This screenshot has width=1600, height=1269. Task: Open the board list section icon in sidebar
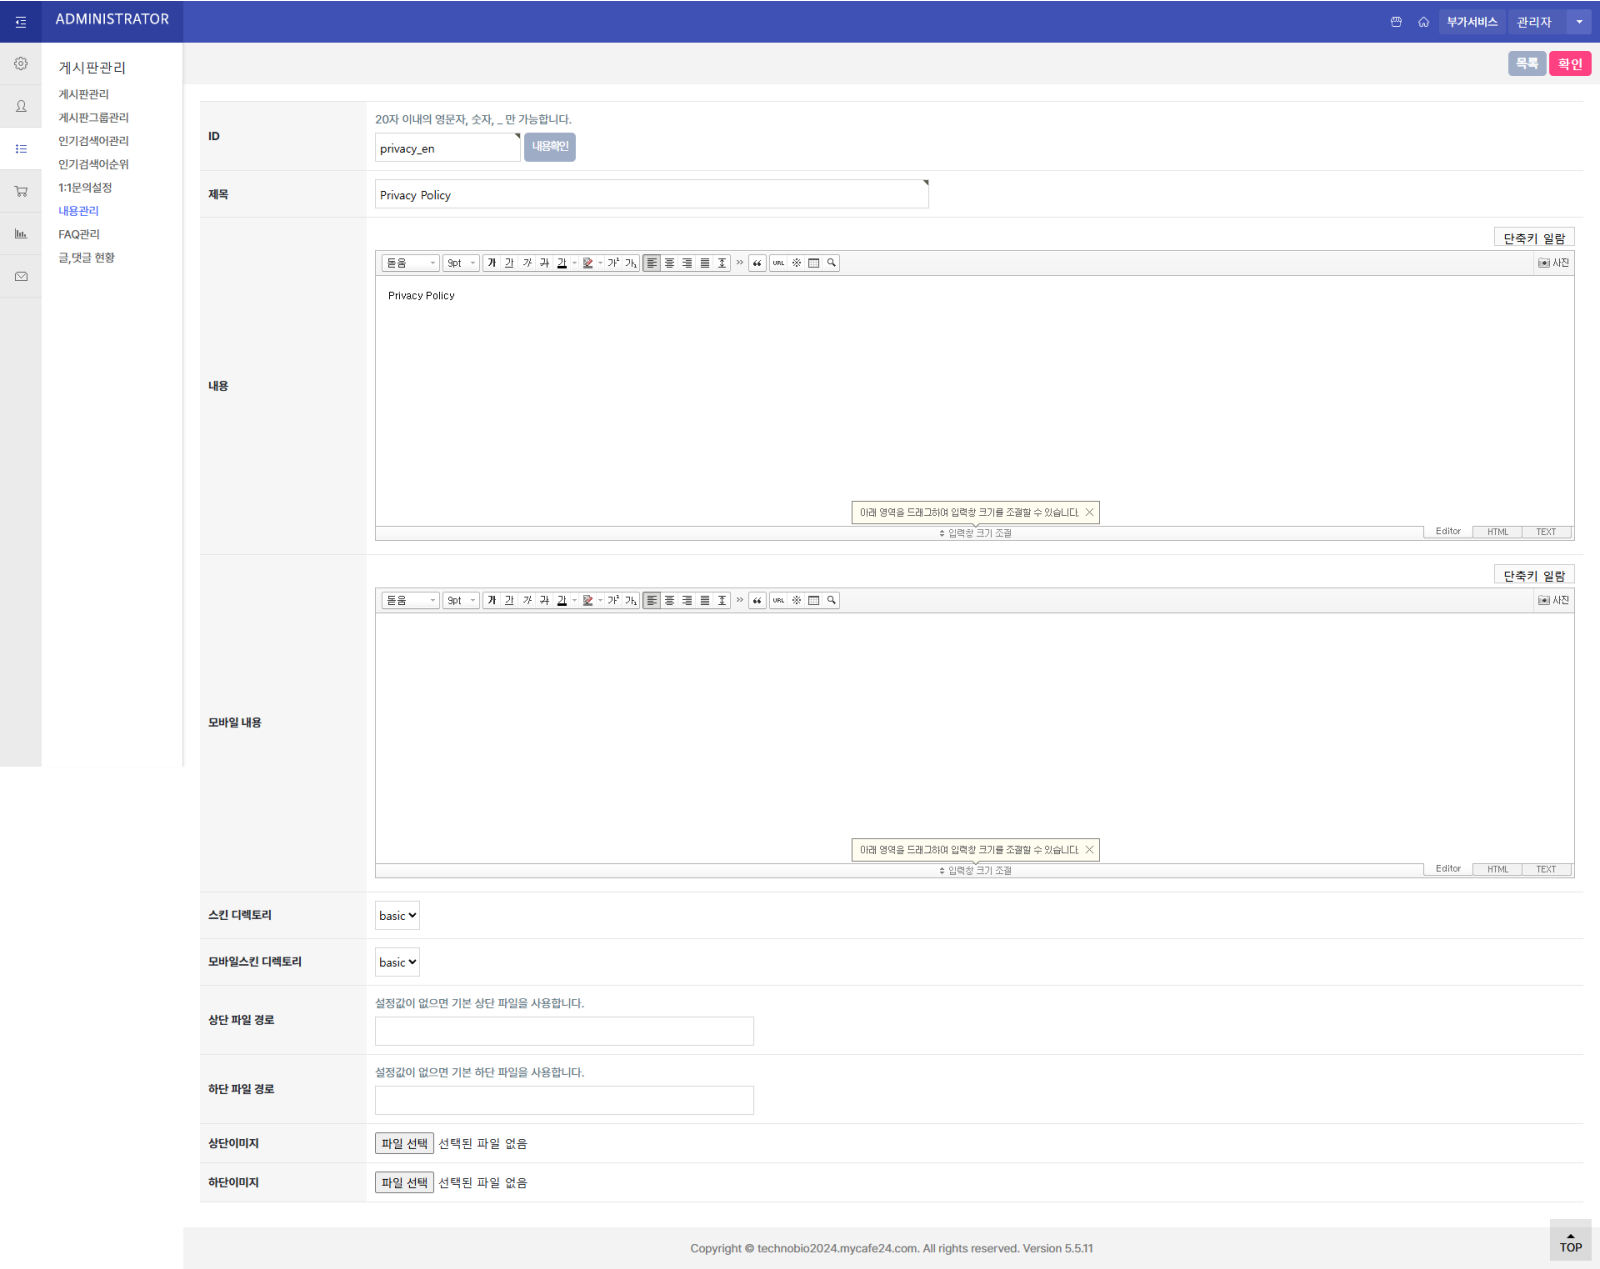21,149
